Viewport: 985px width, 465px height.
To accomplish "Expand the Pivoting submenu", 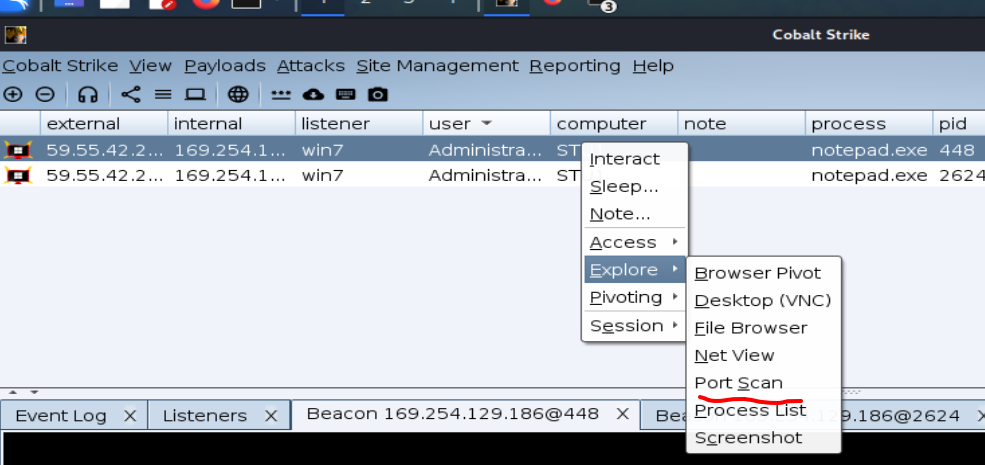I will click(634, 297).
